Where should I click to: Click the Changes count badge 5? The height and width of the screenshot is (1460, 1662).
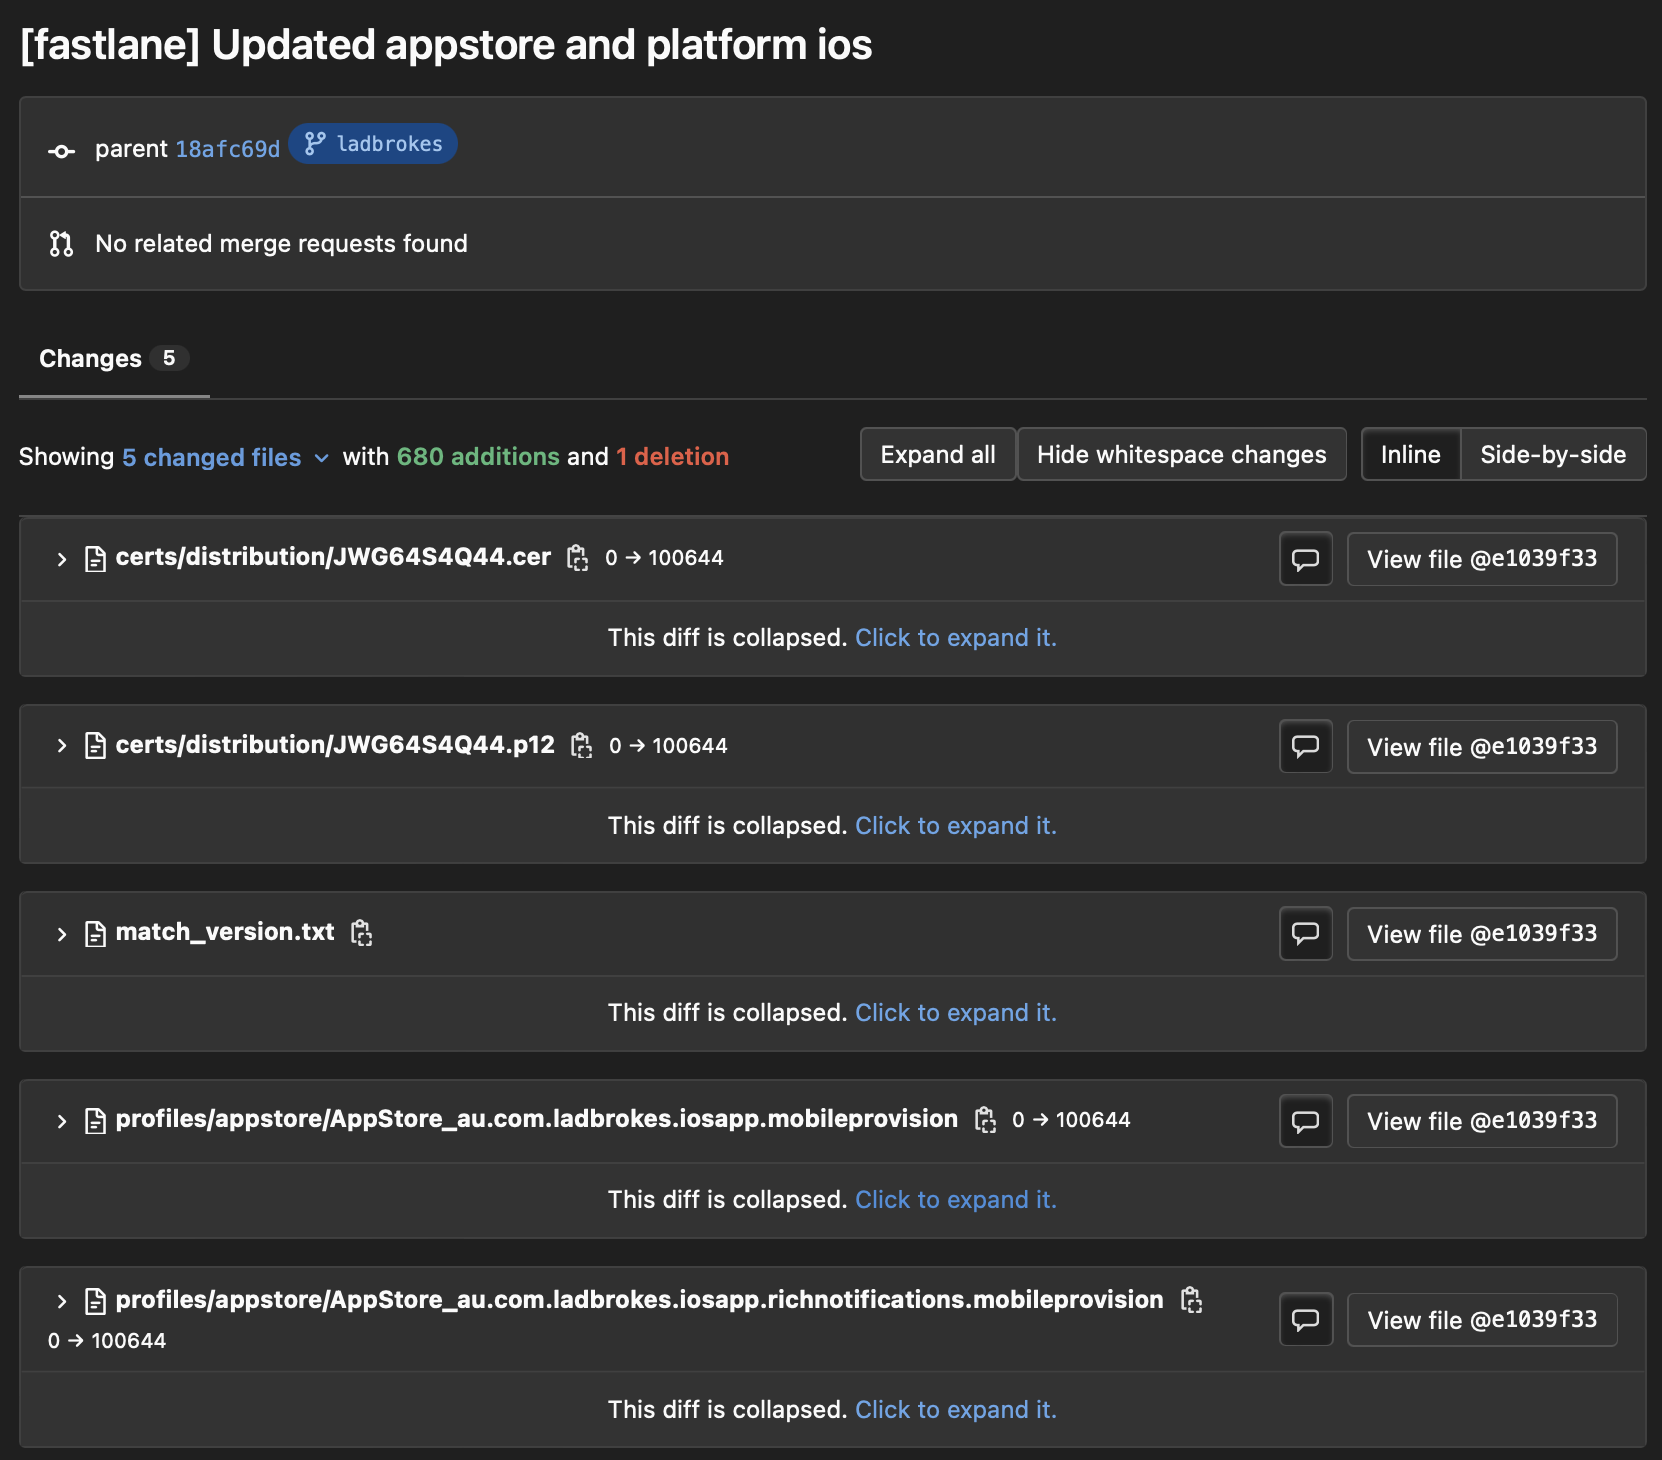[169, 358]
